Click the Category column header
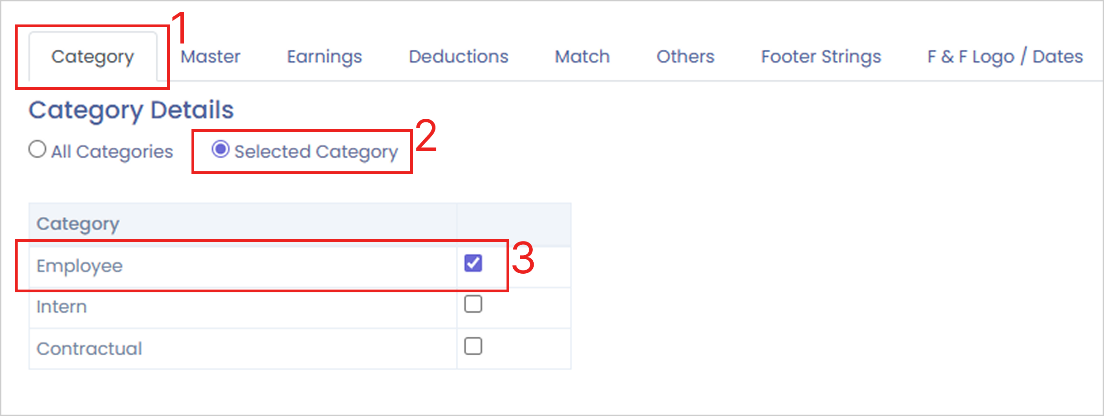 click(x=78, y=224)
